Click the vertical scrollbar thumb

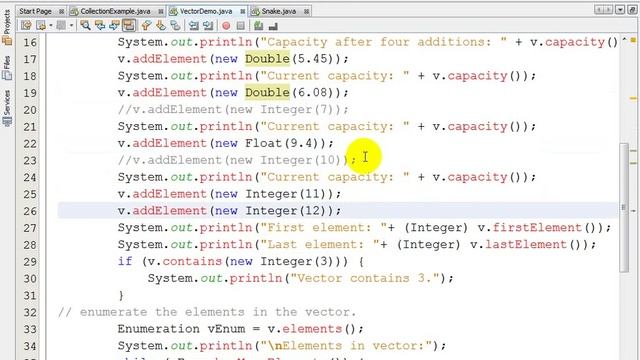pyautogui.click(x=624, y=207)
